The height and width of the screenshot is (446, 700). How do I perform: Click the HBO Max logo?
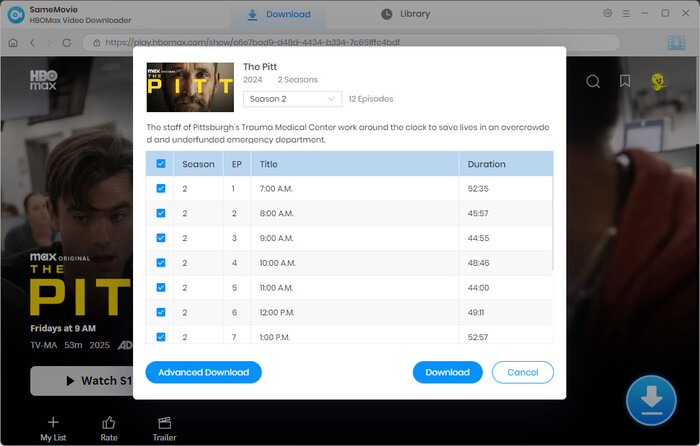click(43, 80)
